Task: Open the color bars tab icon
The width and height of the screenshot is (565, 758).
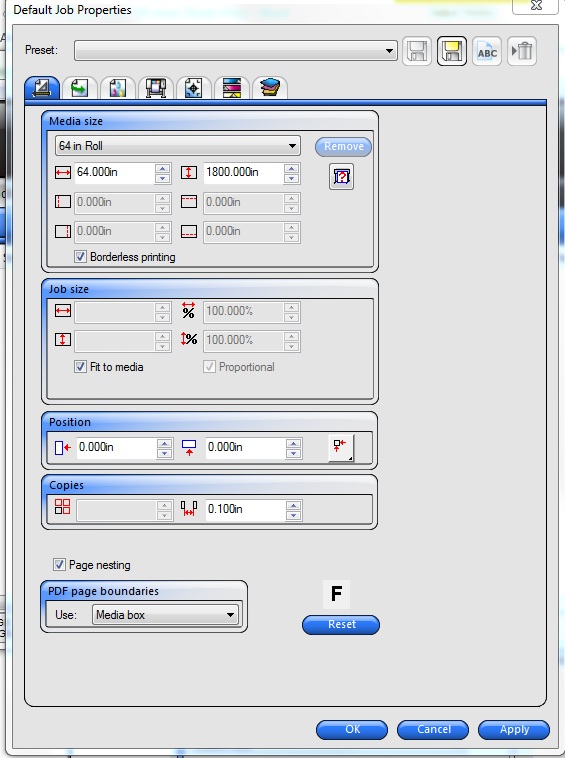Action: point(232,88)
